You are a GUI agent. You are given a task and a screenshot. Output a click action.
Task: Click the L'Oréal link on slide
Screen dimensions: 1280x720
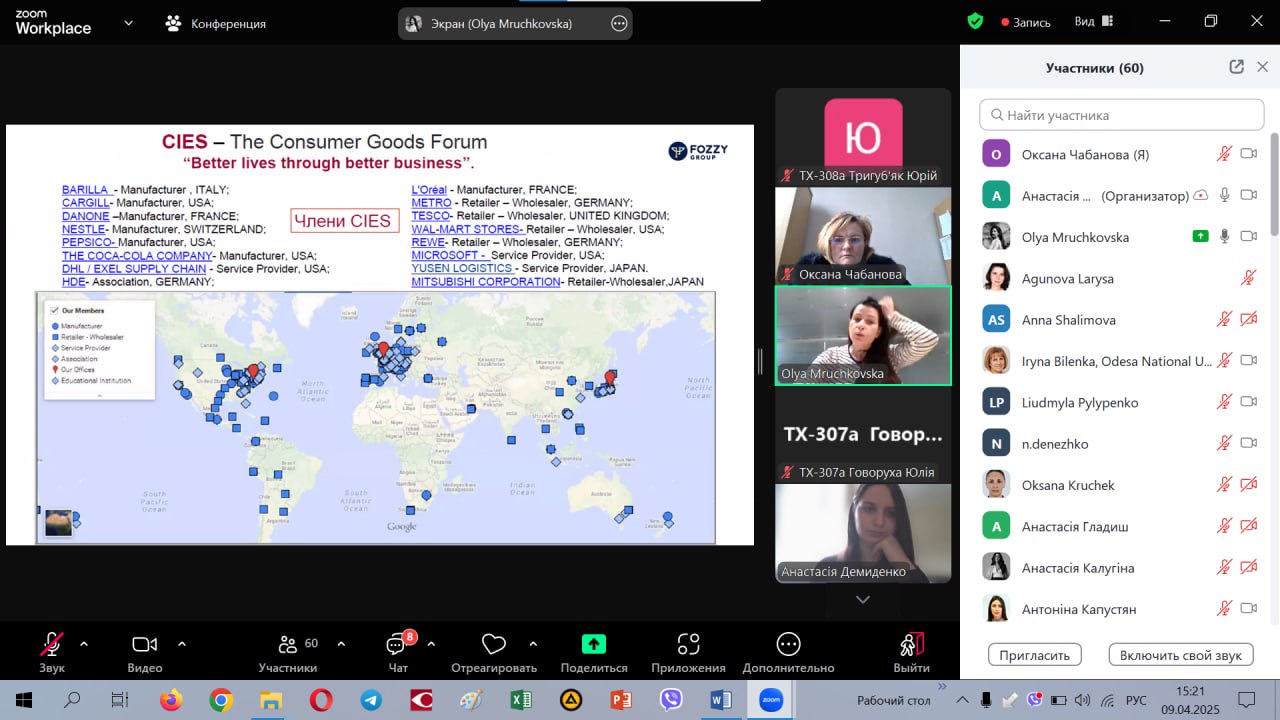coord(429,189)
